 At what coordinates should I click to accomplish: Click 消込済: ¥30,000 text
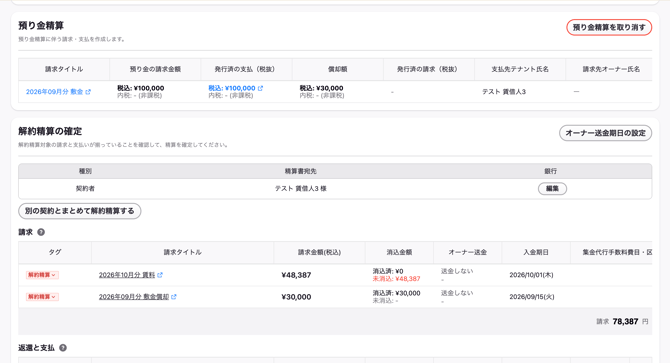(397, 293)
